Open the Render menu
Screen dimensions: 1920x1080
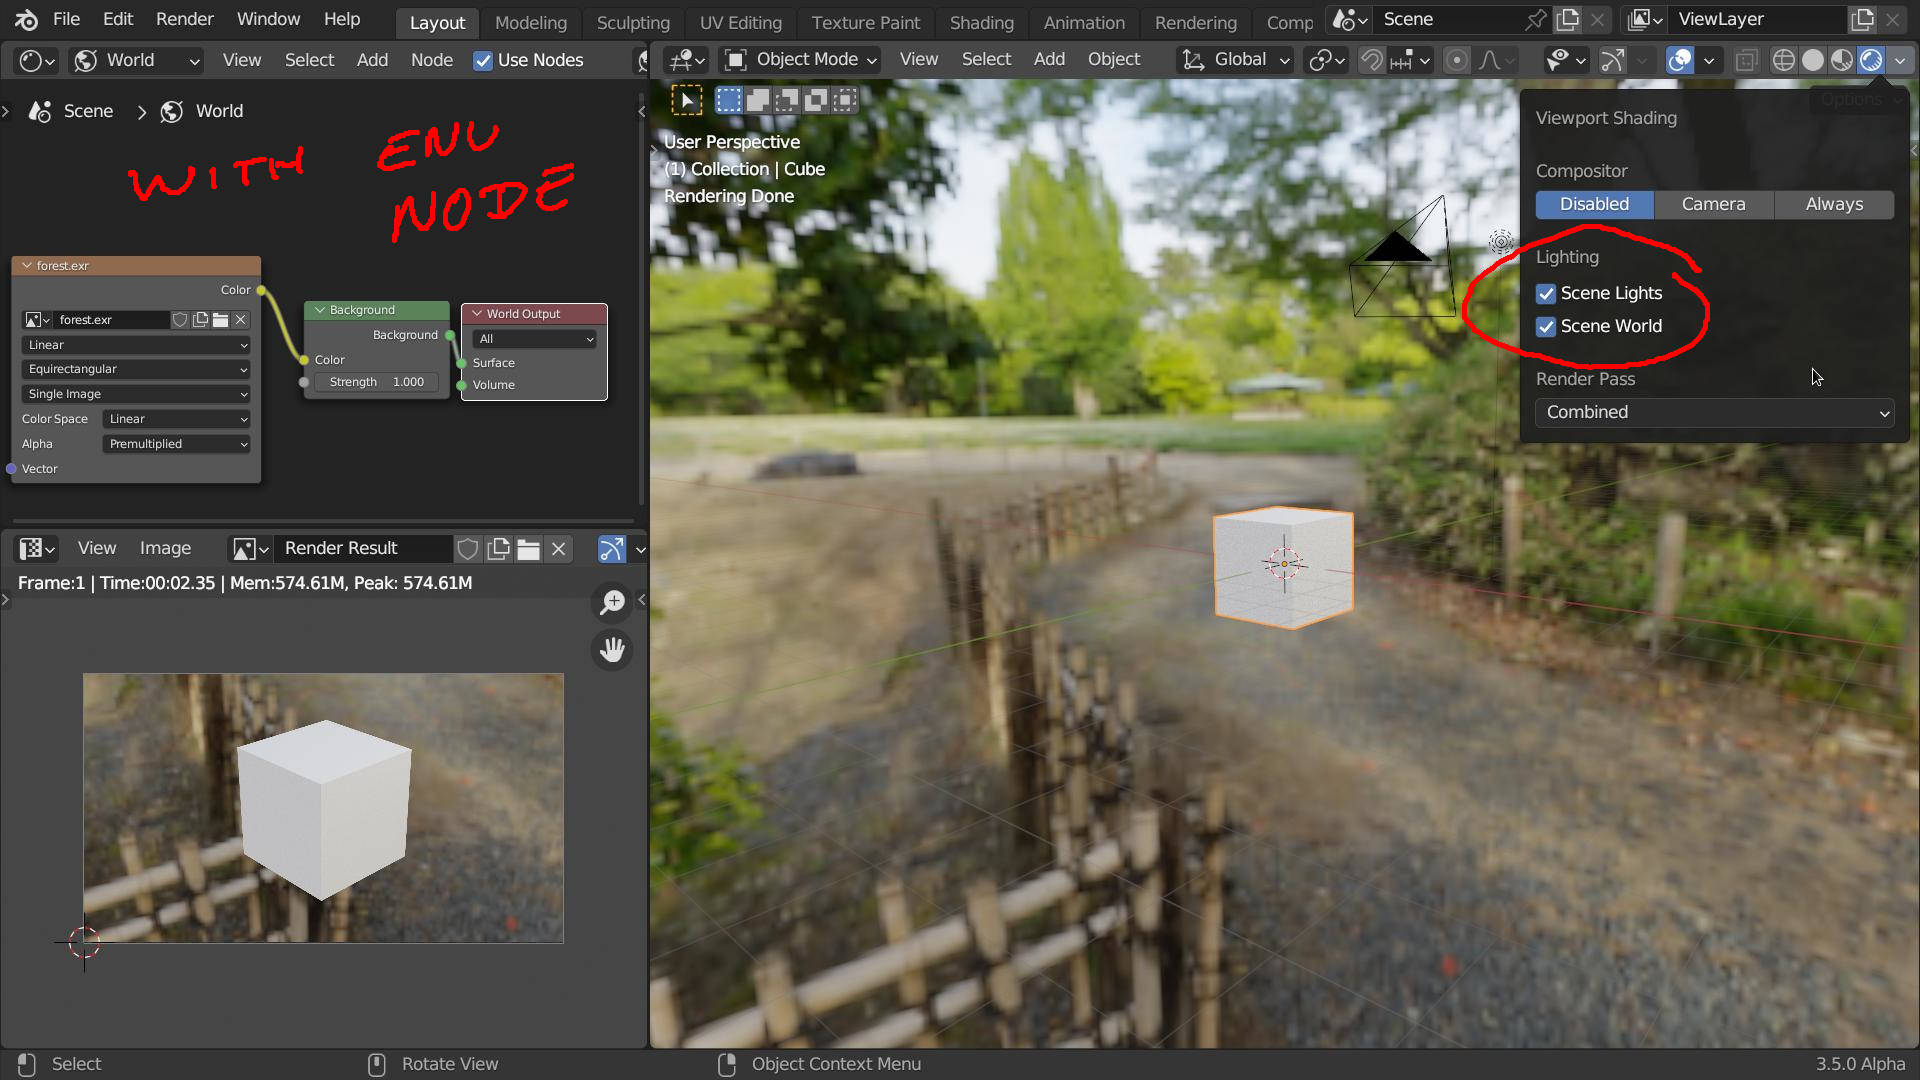(x=183, y=19)
